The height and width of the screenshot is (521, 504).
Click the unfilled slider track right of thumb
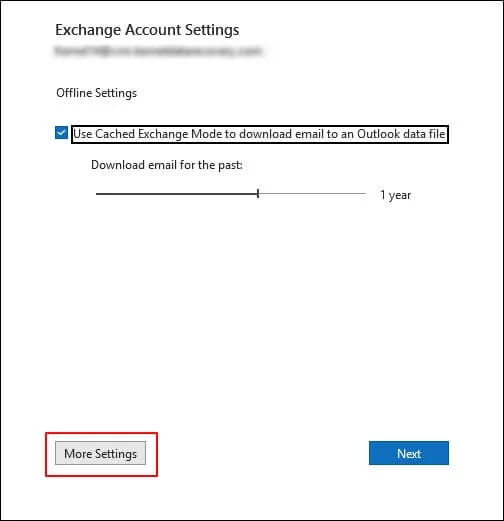pos(313,193)
